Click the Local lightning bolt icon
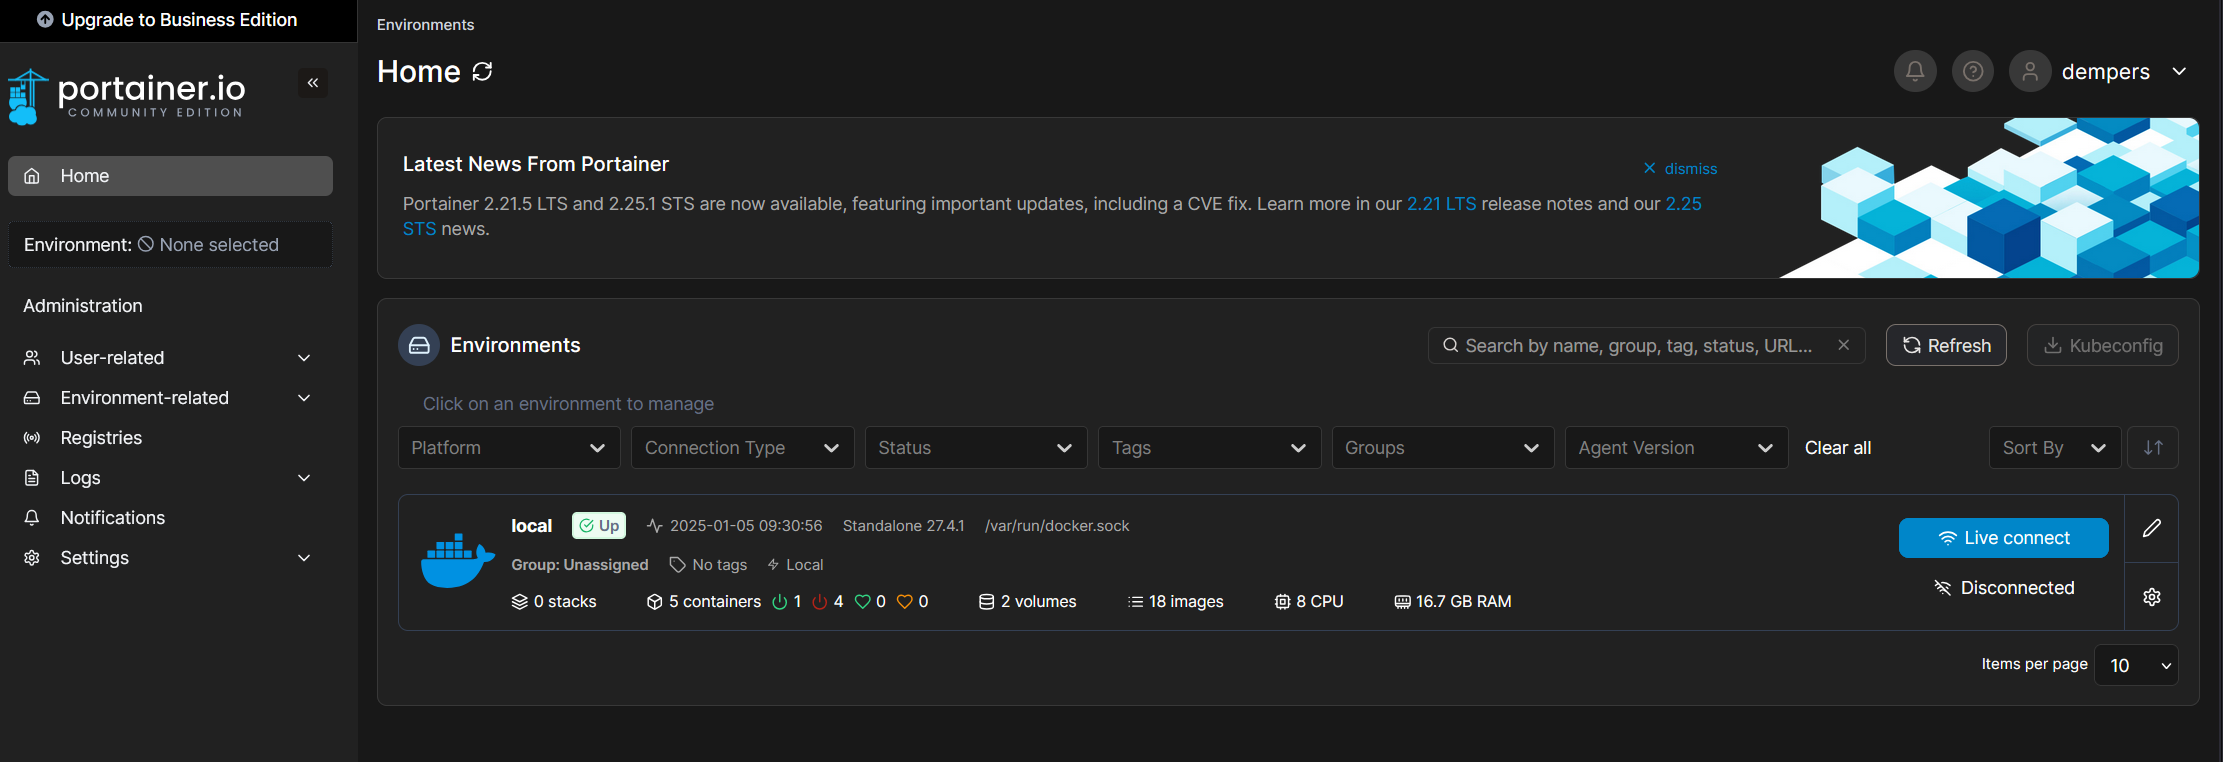The height and width of the screenshot is (762, 2223). tap(773, 565)
